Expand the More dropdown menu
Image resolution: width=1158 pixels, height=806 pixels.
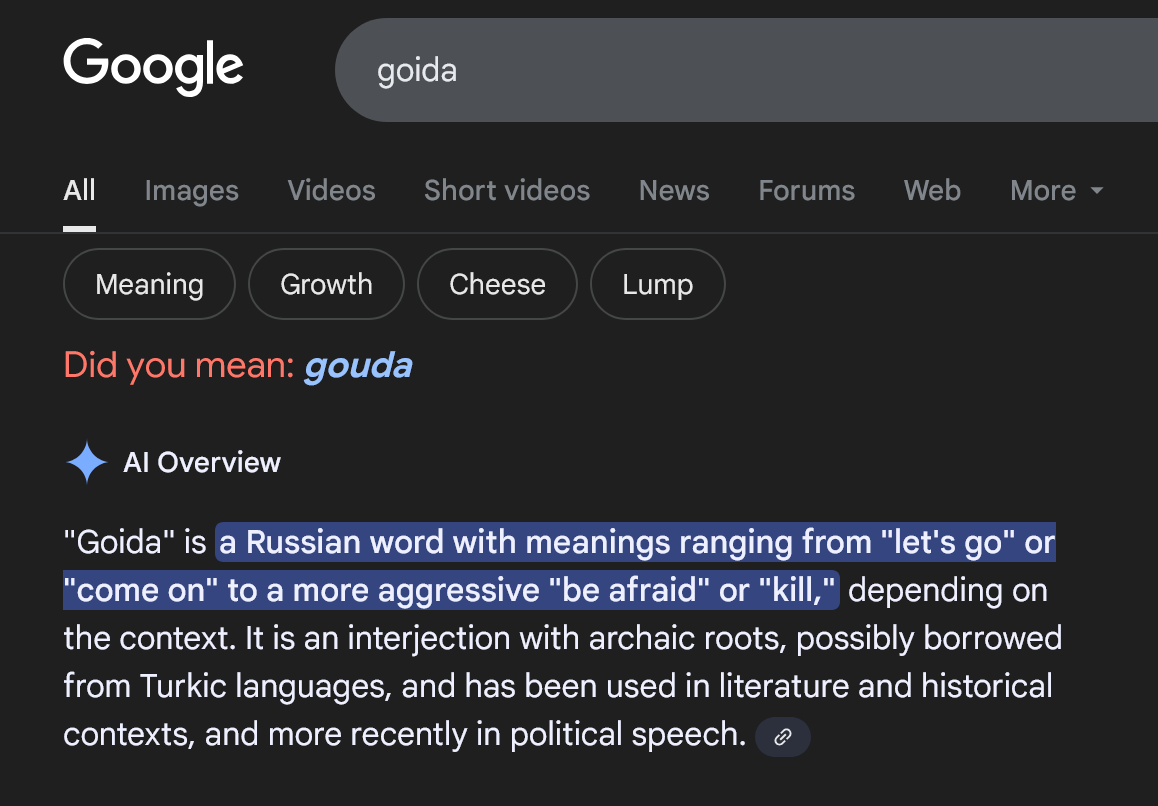coord(1056,191)
